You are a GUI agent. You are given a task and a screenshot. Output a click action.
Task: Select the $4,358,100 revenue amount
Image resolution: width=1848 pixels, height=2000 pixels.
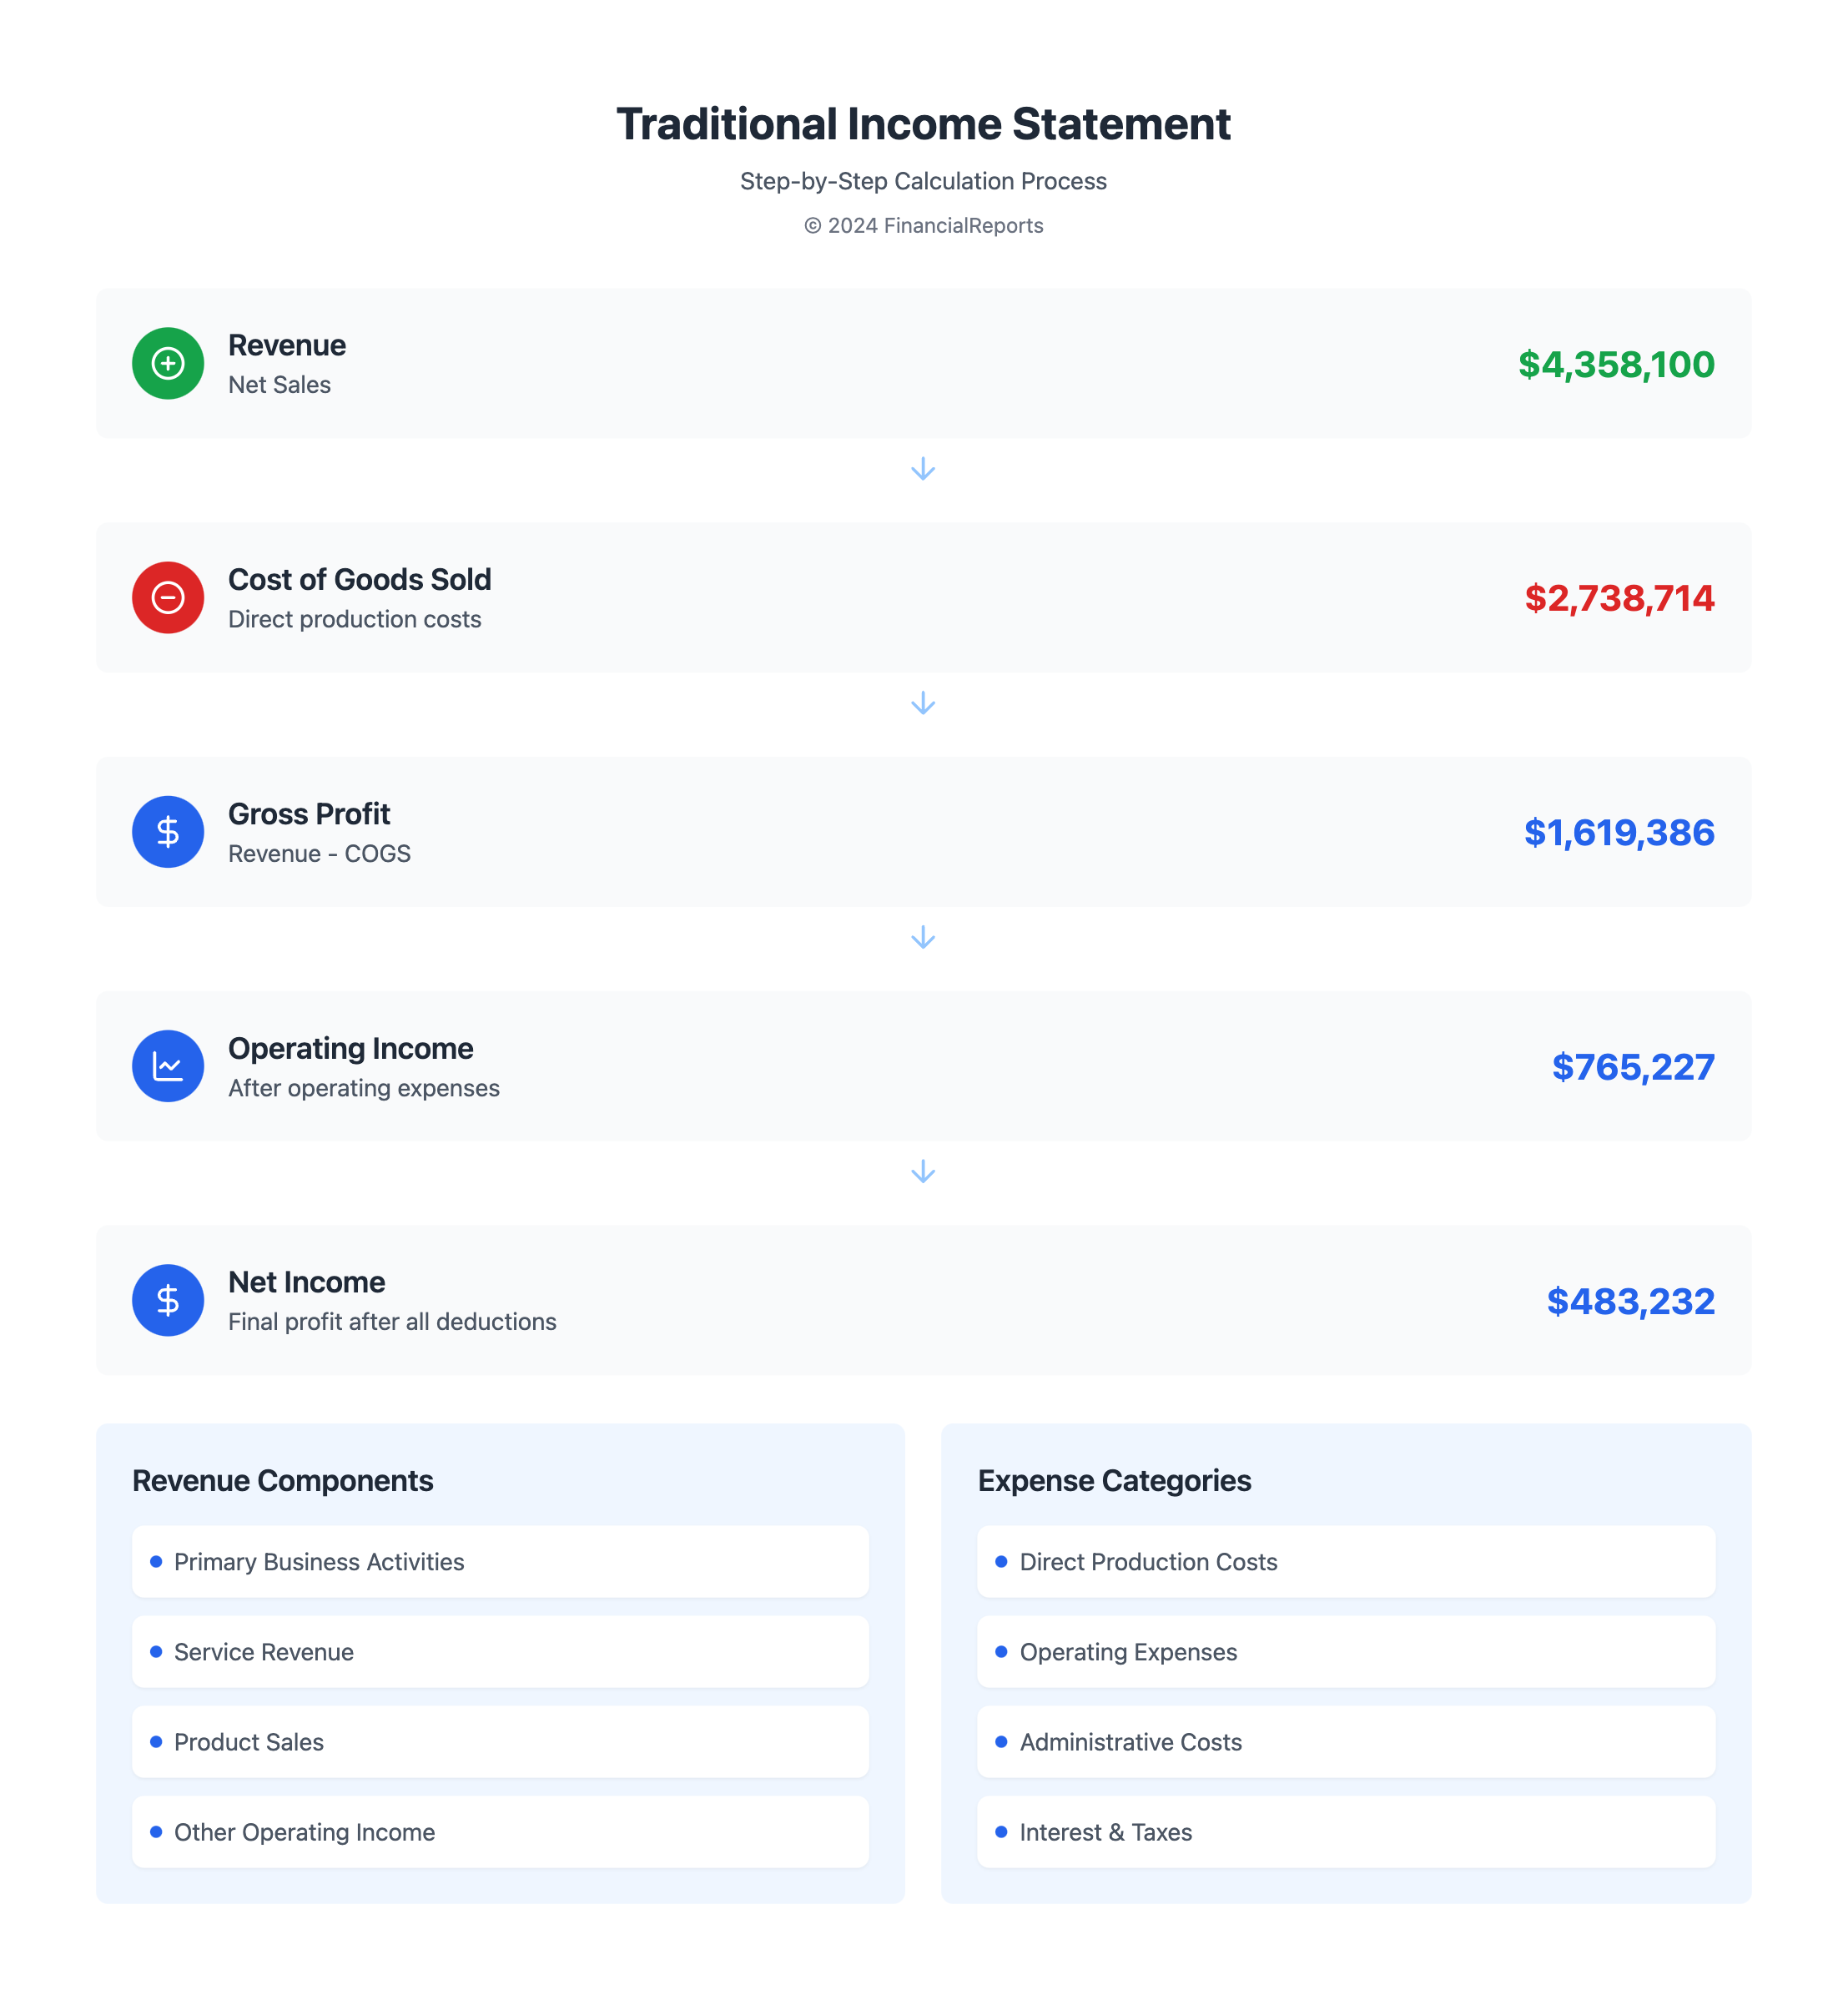[x=1615, y=364]
